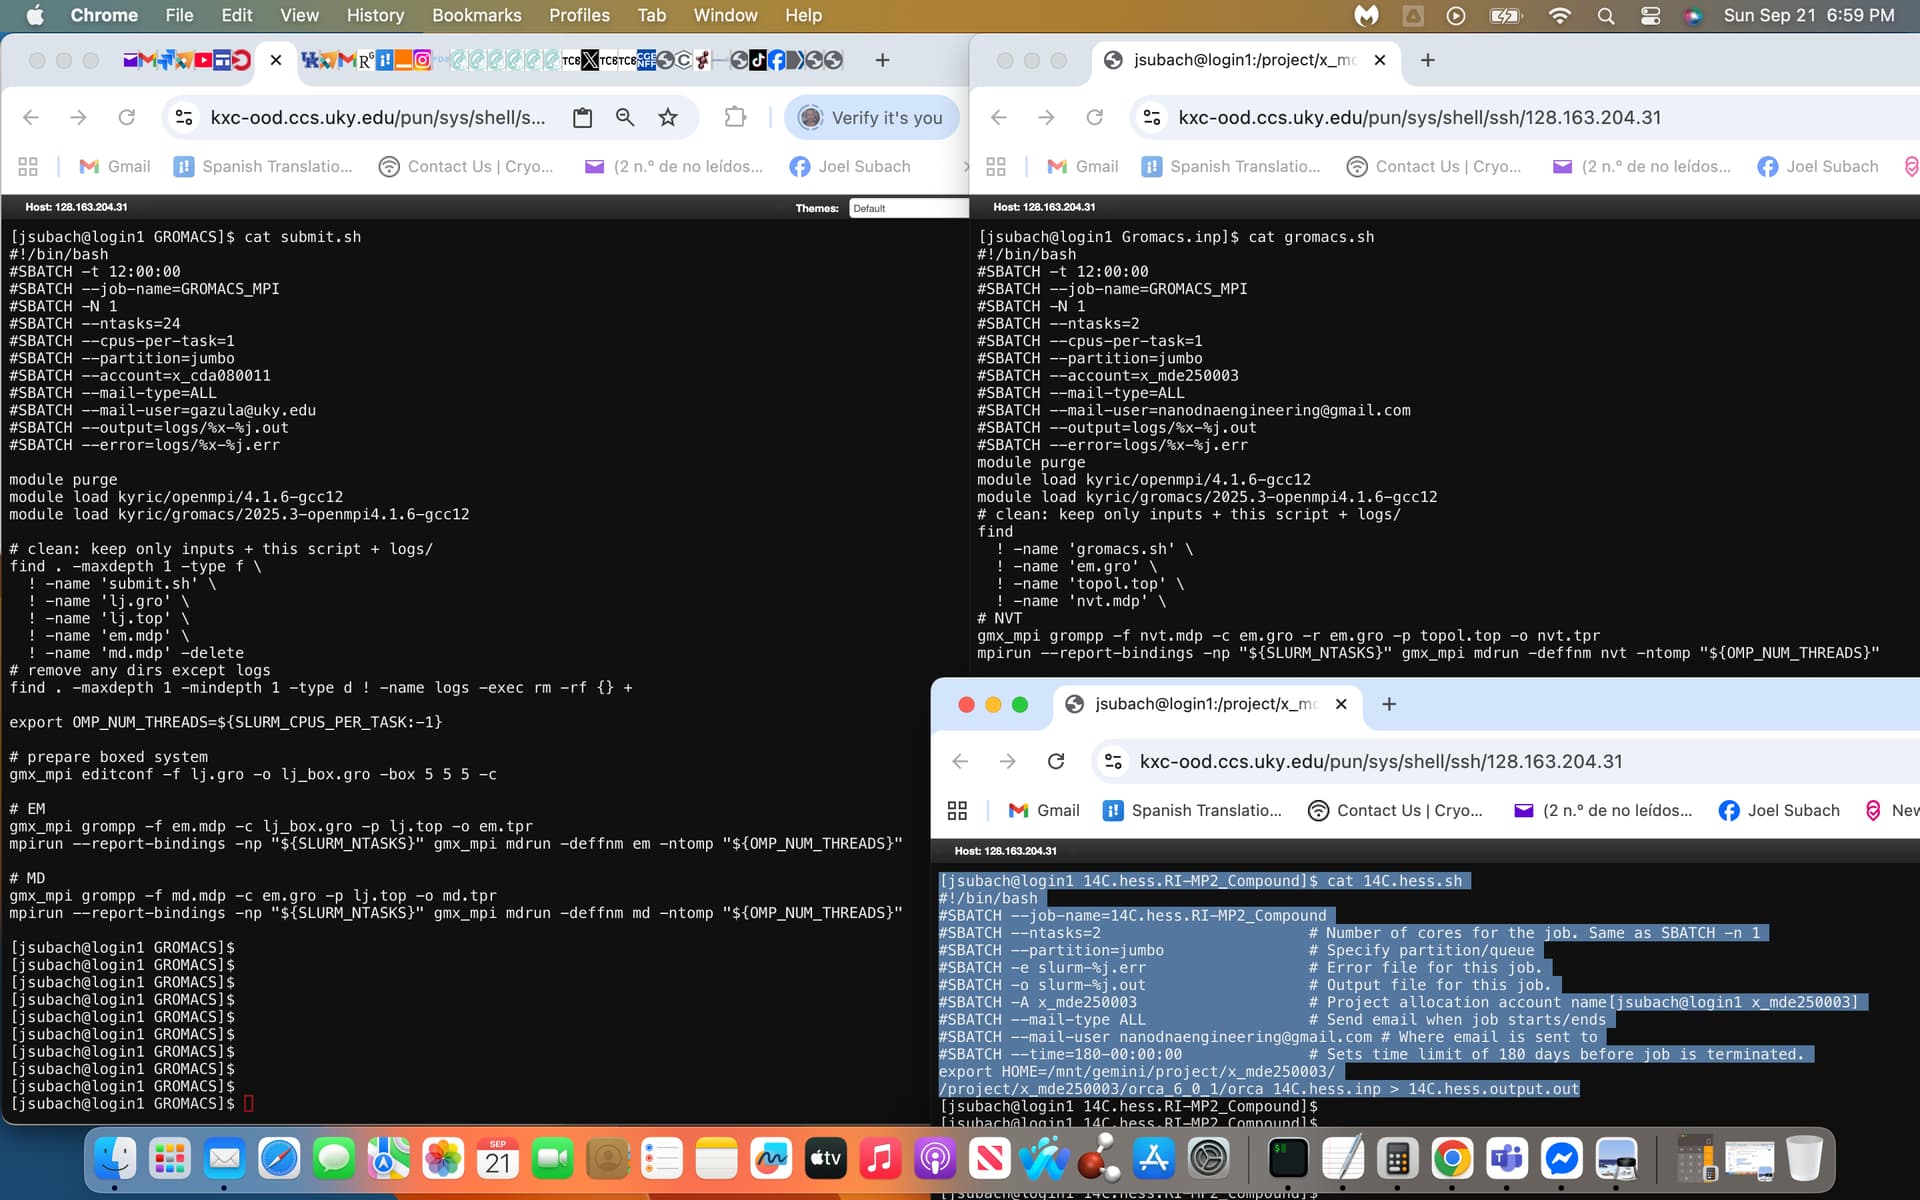Viewport: 1920px width, 1200px height.
Task: Click the address bar URL field
Action: click(380, 117)
